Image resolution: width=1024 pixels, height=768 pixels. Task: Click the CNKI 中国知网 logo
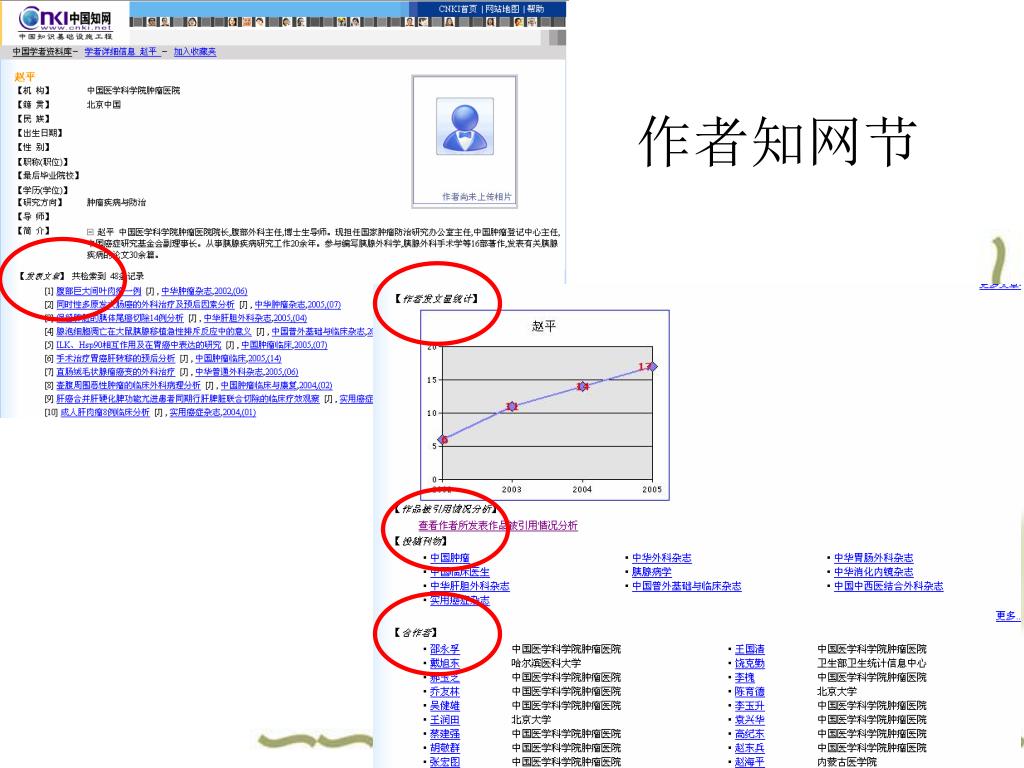tap(65, 22)
